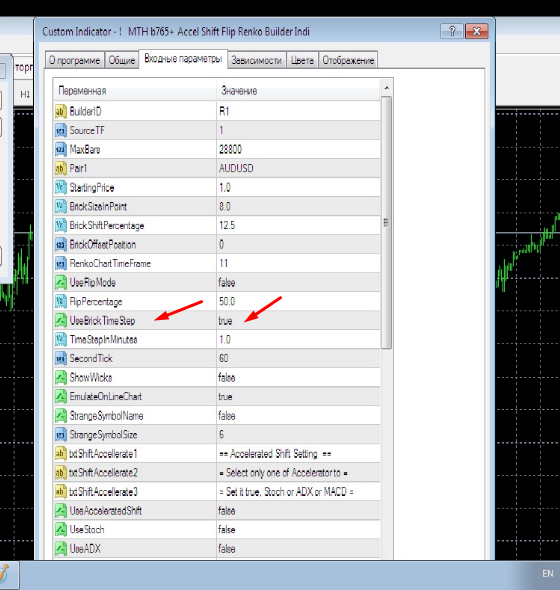
Task: Click the help question mark button
Action: pos(452,31)
